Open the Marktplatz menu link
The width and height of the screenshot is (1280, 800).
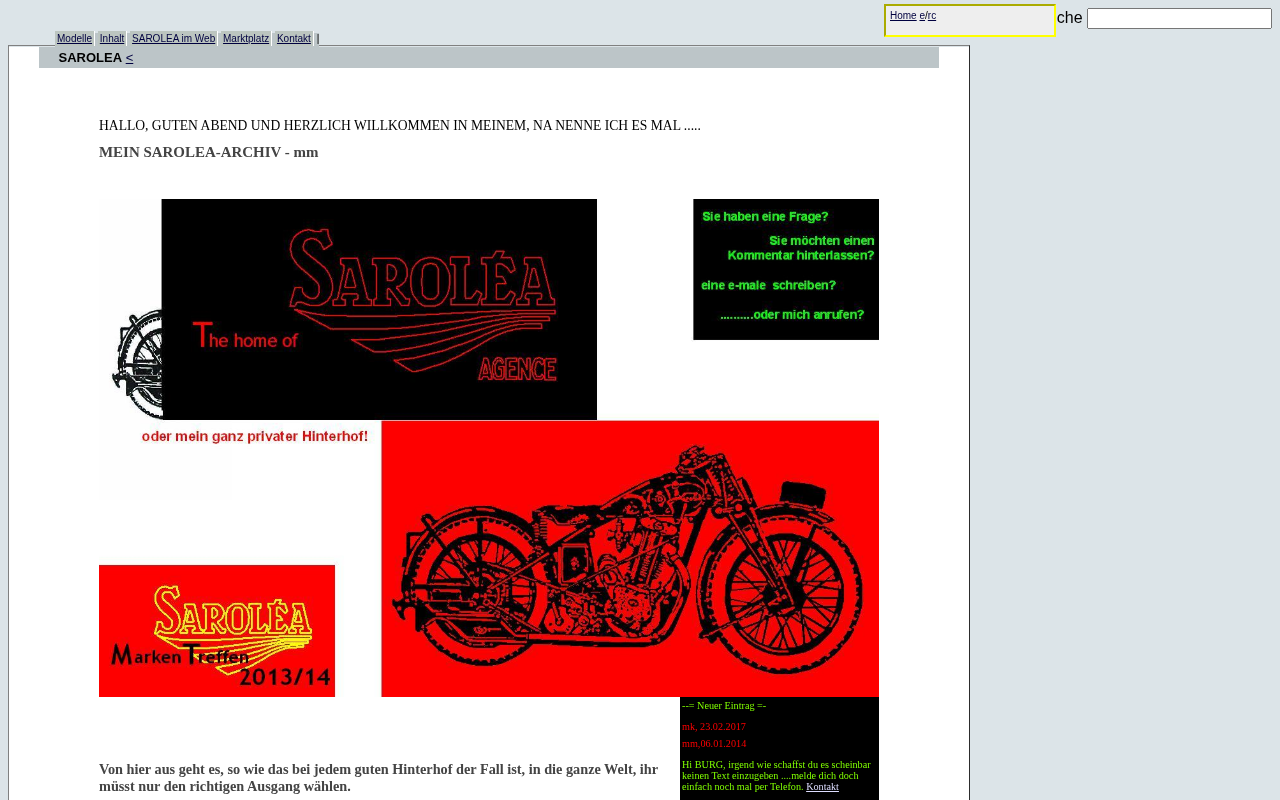(246, 39)
